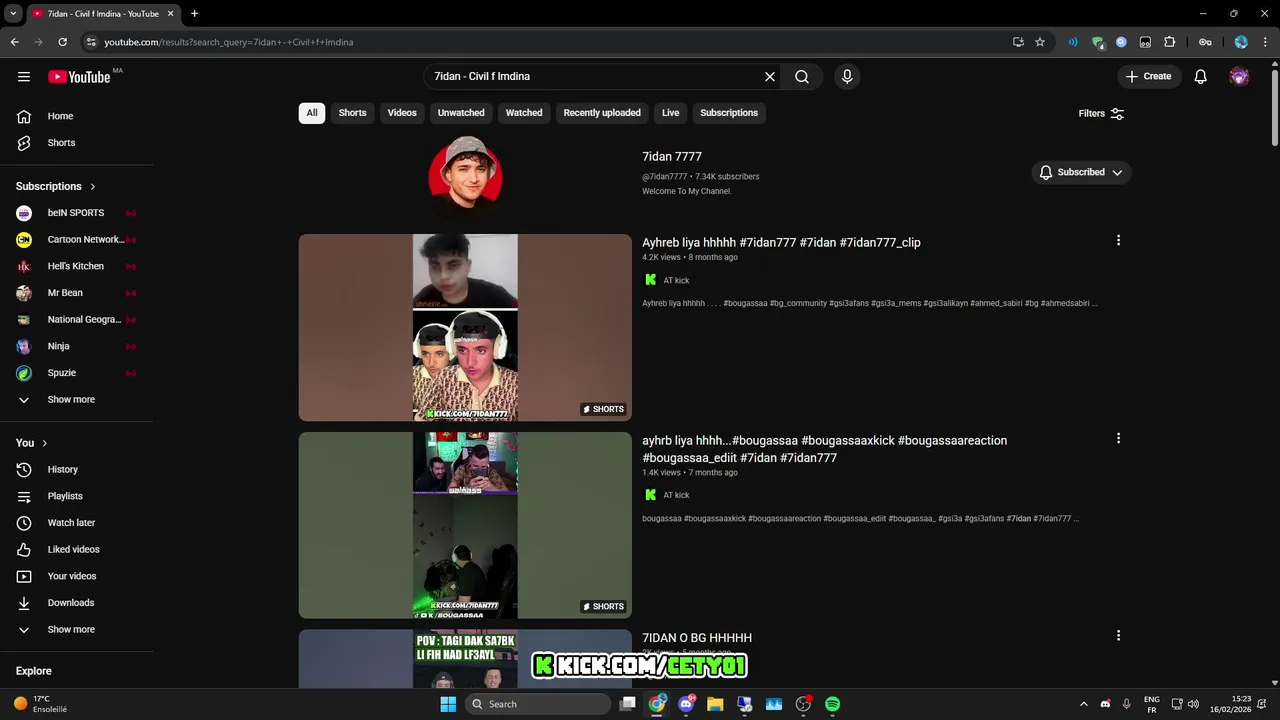Select the All filter chip

click(312, 113)
